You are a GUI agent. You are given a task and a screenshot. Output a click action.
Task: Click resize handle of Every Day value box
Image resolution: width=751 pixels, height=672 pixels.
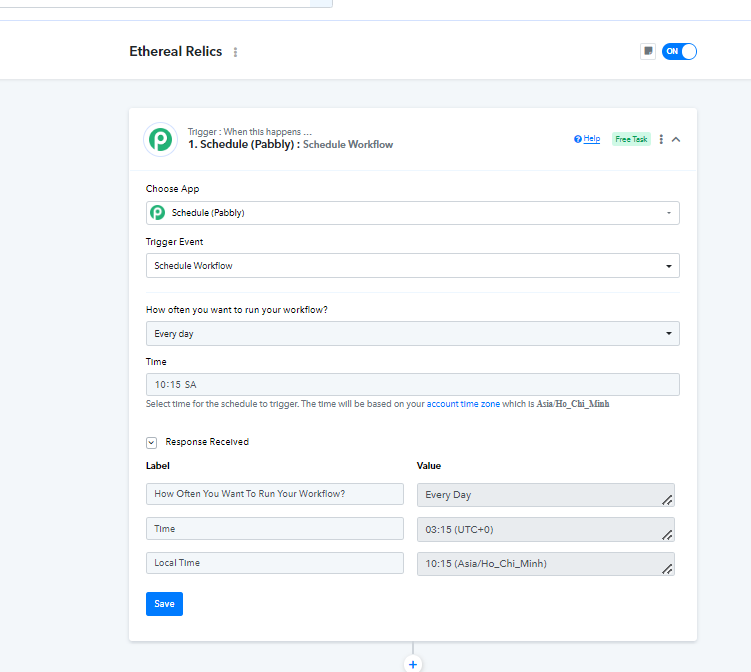coord(667,500)
